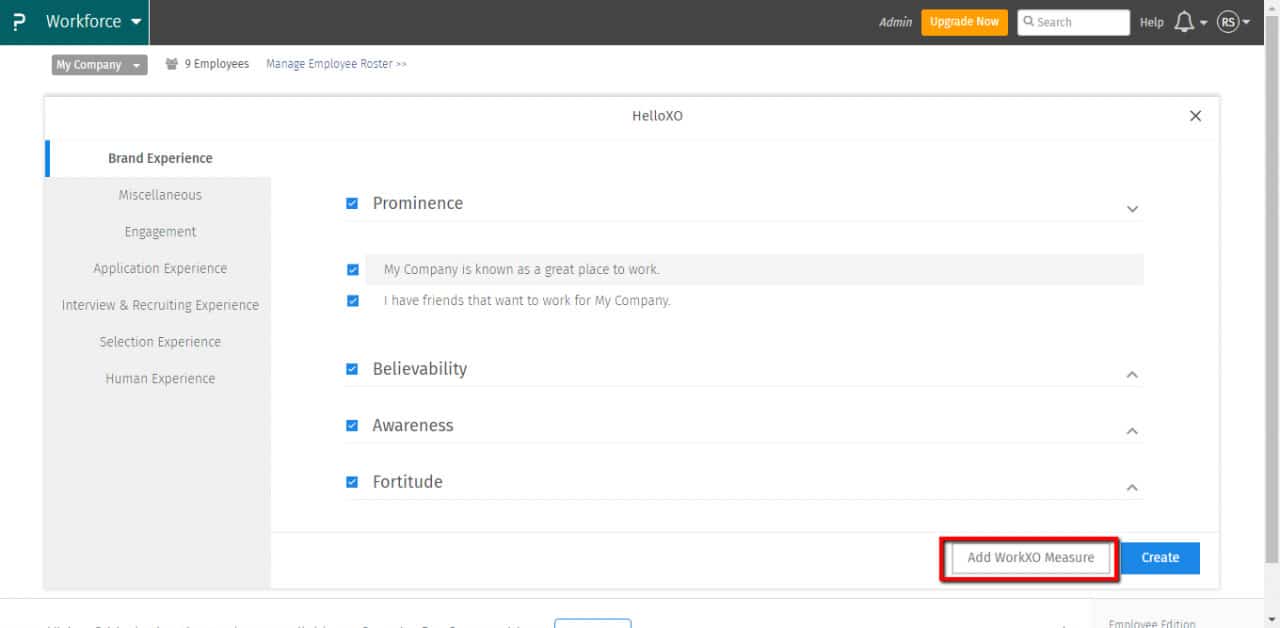
Task: Expand the Awareness section chevron
Action: (1132, 431)
